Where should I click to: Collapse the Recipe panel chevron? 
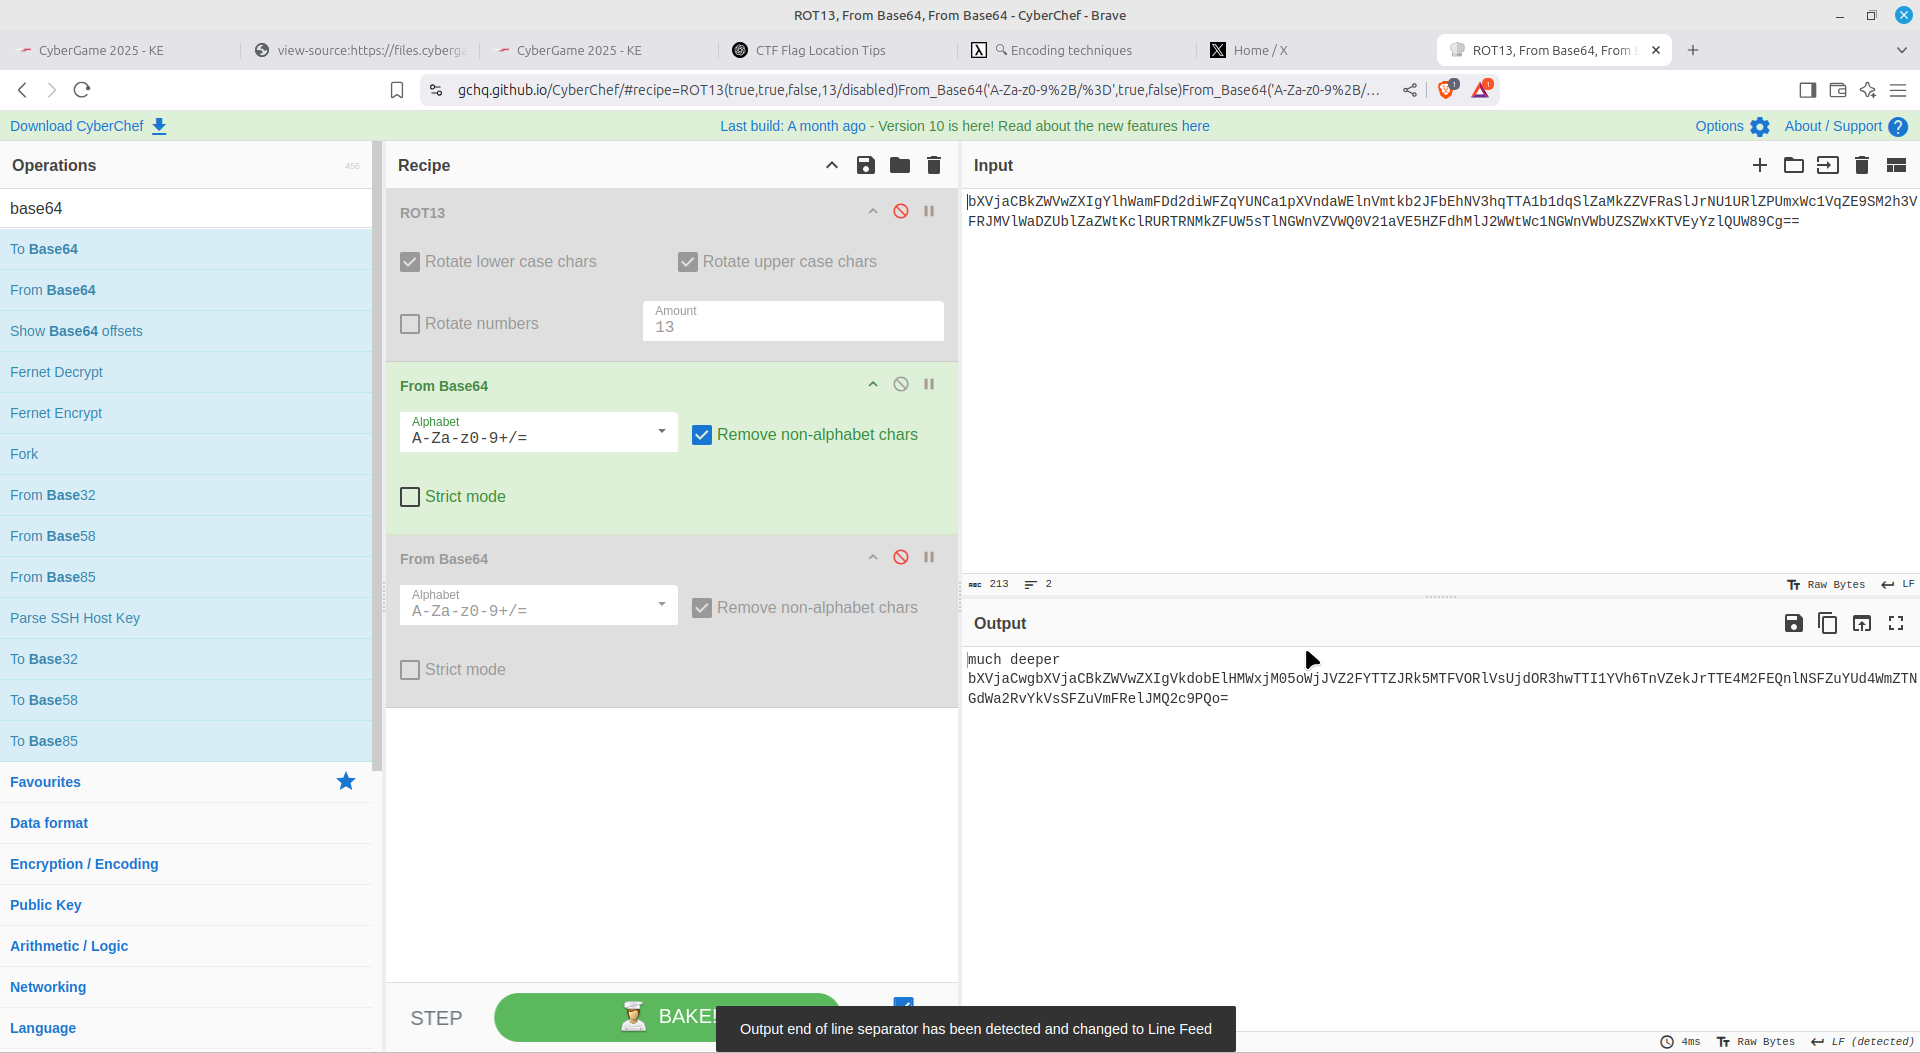[832, 165]
